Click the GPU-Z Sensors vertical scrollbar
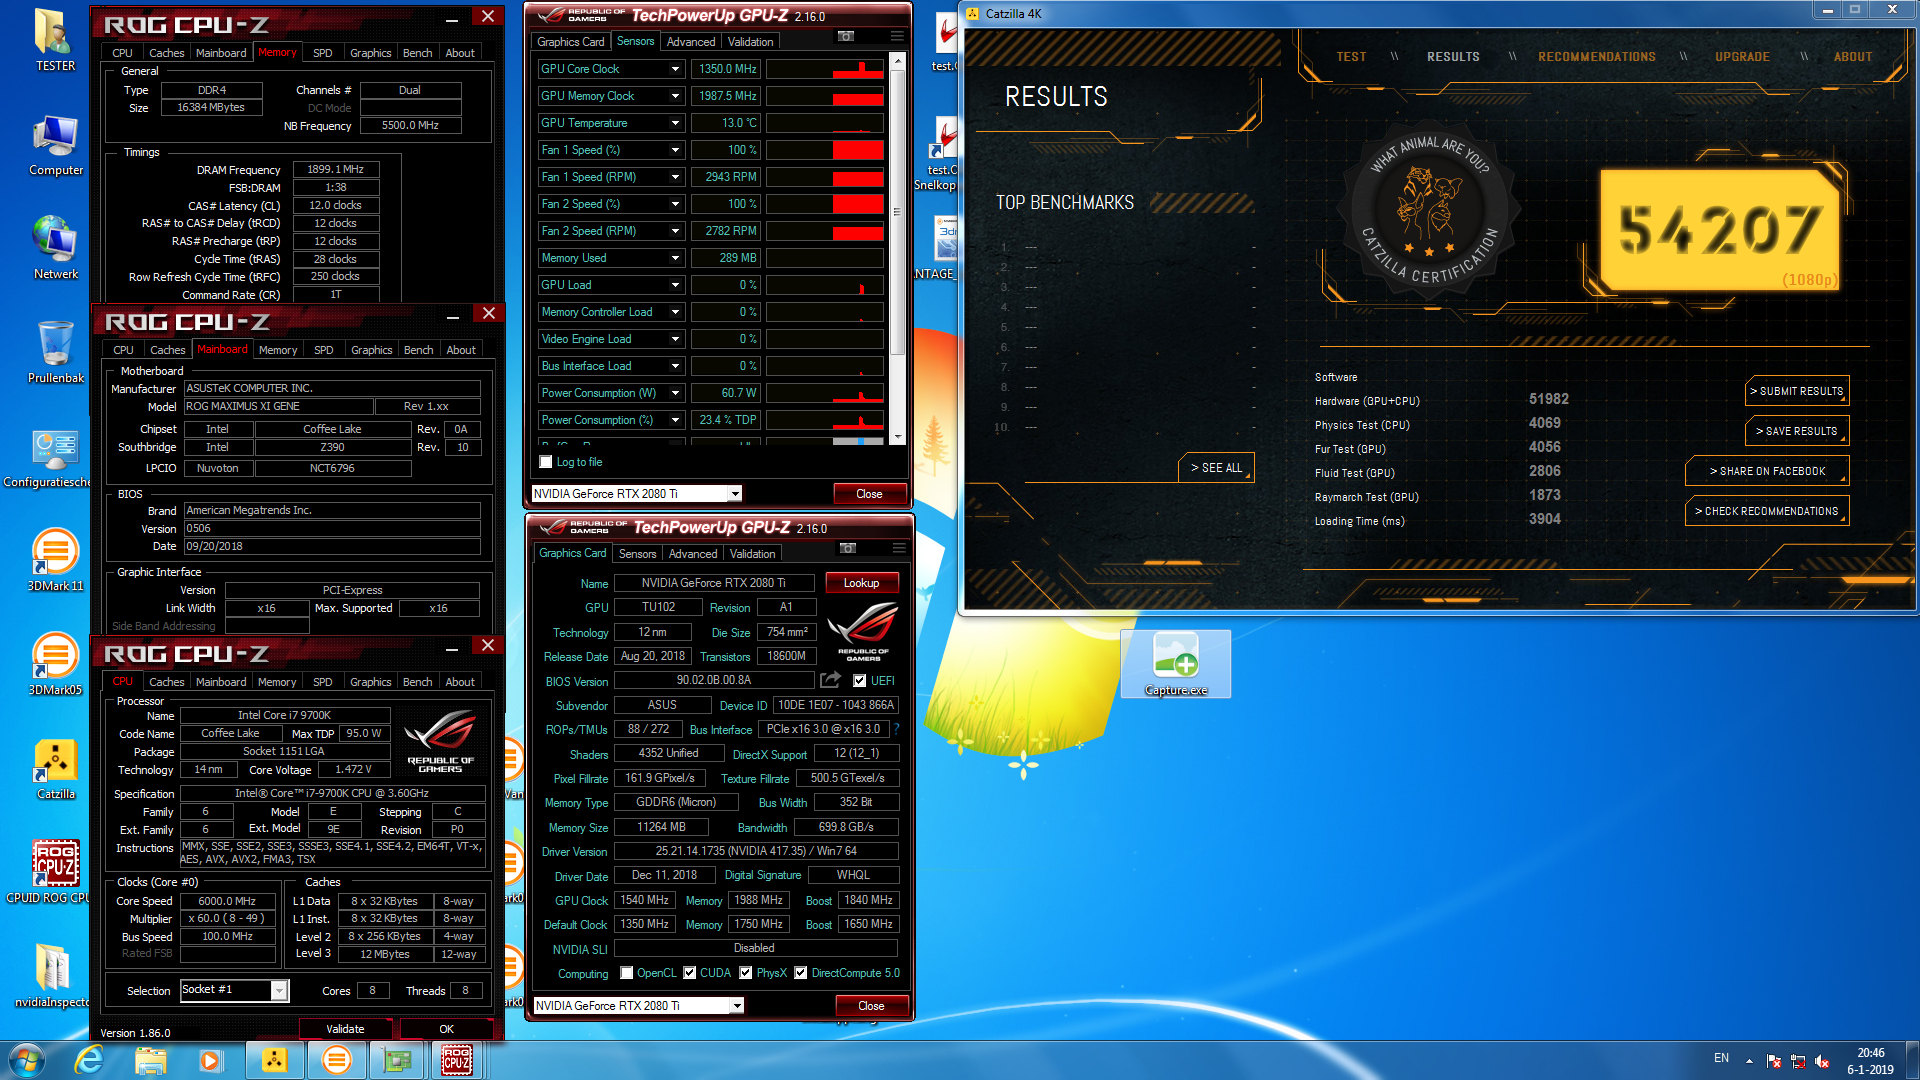 (x=897, y=212)
